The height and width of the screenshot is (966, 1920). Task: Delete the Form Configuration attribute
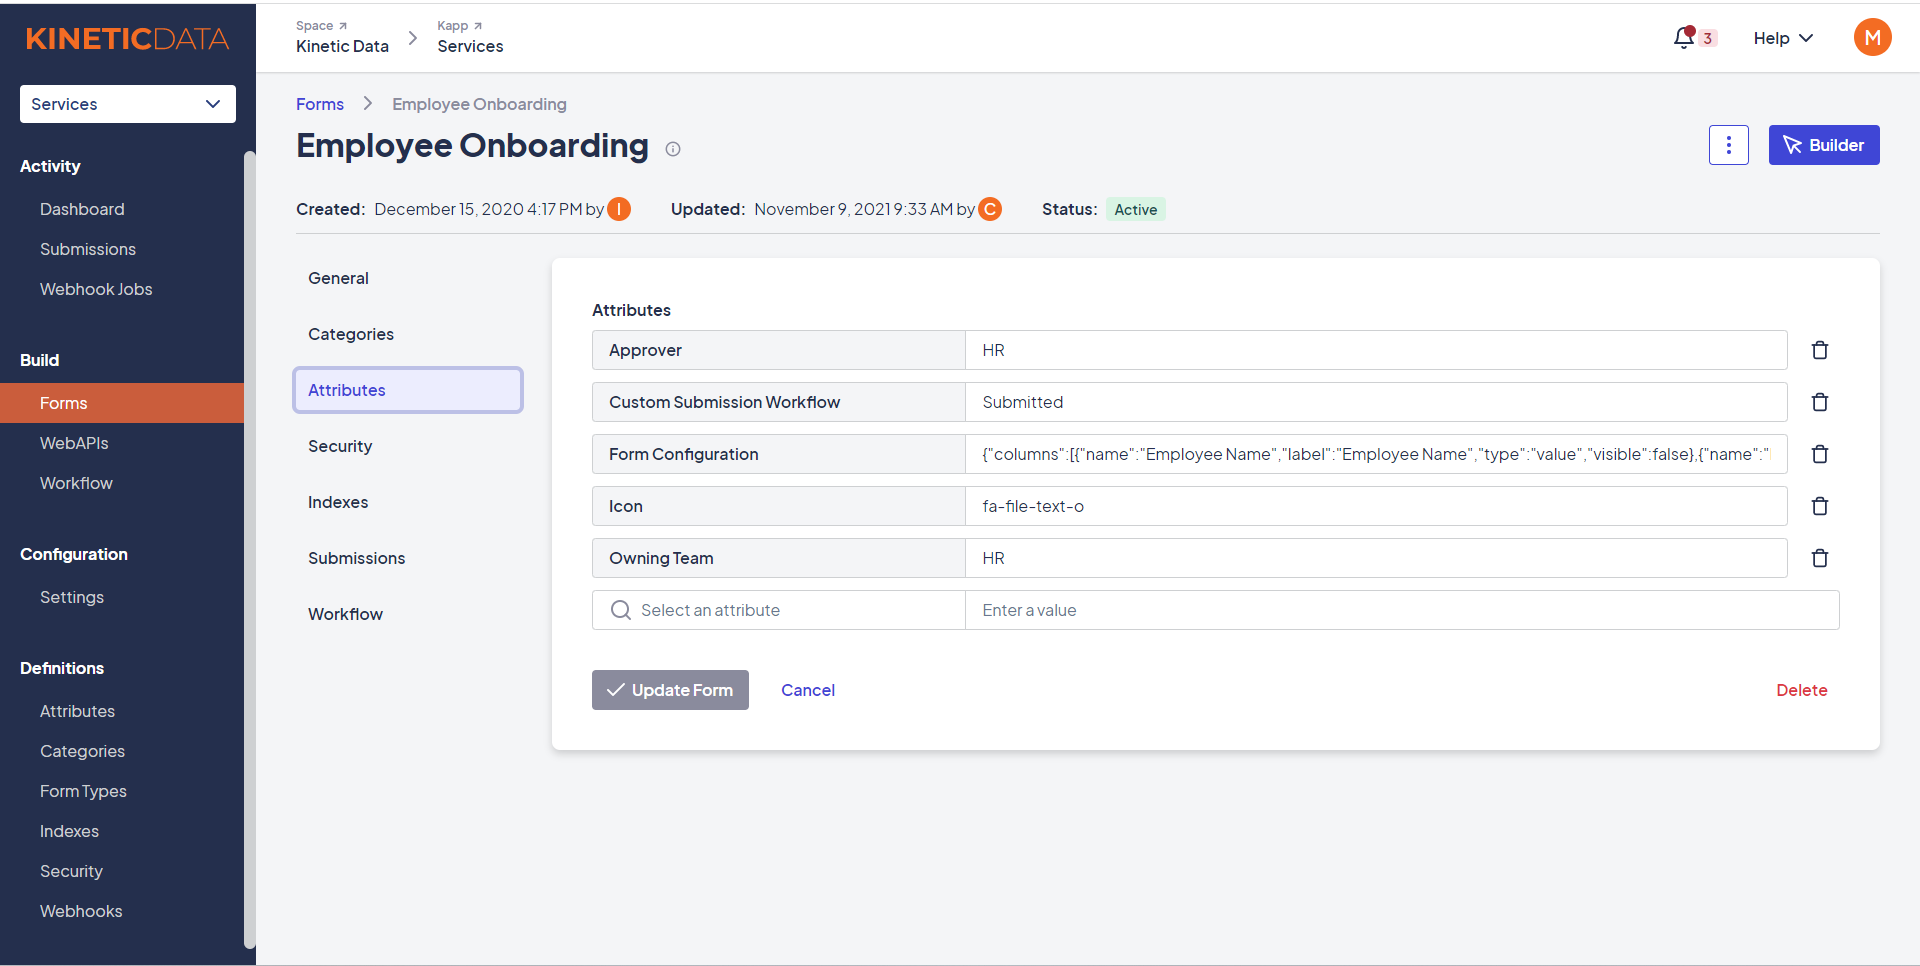coord(1820,454)
